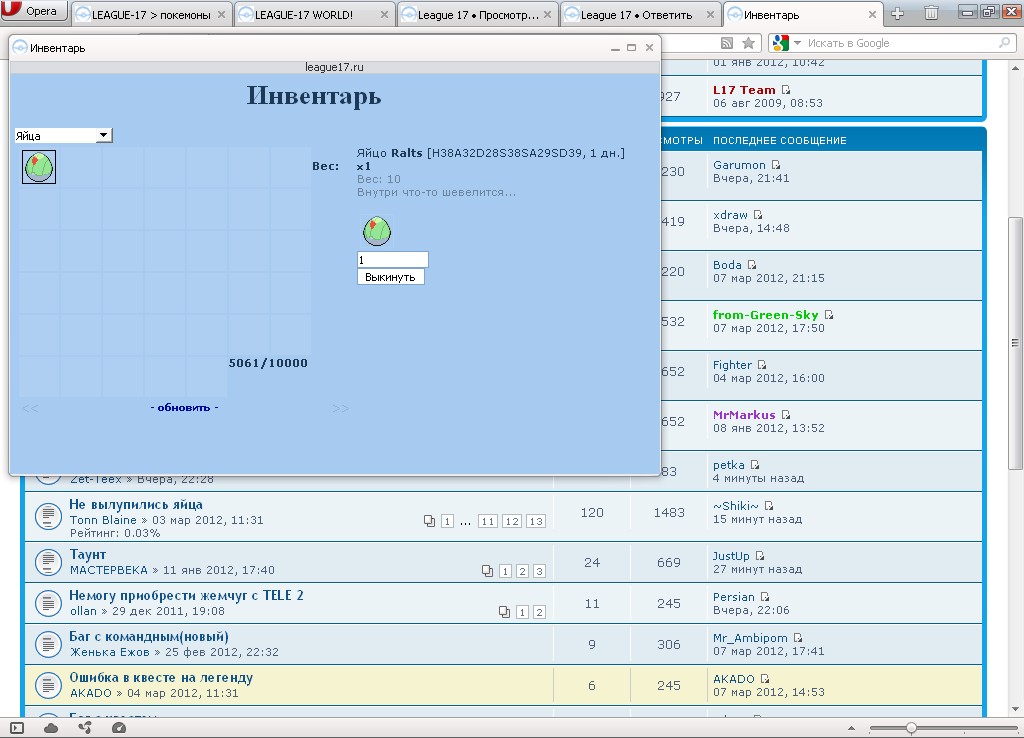View latest post icon next to Fighter
Image resolution: width=1024 pixels, height=738 pixels.
pos(761,364)
